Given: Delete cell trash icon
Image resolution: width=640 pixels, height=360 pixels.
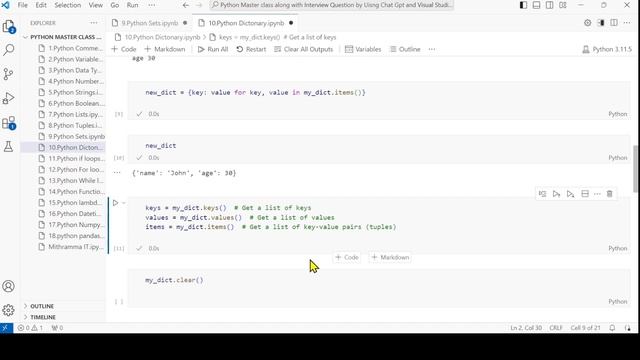Looking at the screenshot, I should 609,194.
